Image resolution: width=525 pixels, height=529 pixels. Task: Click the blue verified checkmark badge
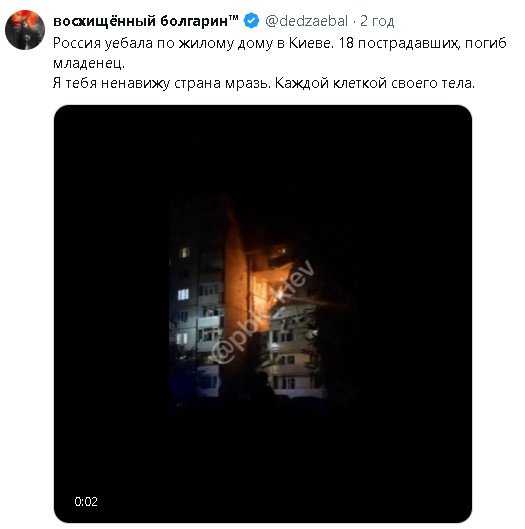pyautogui.click(x=251, y=21)
